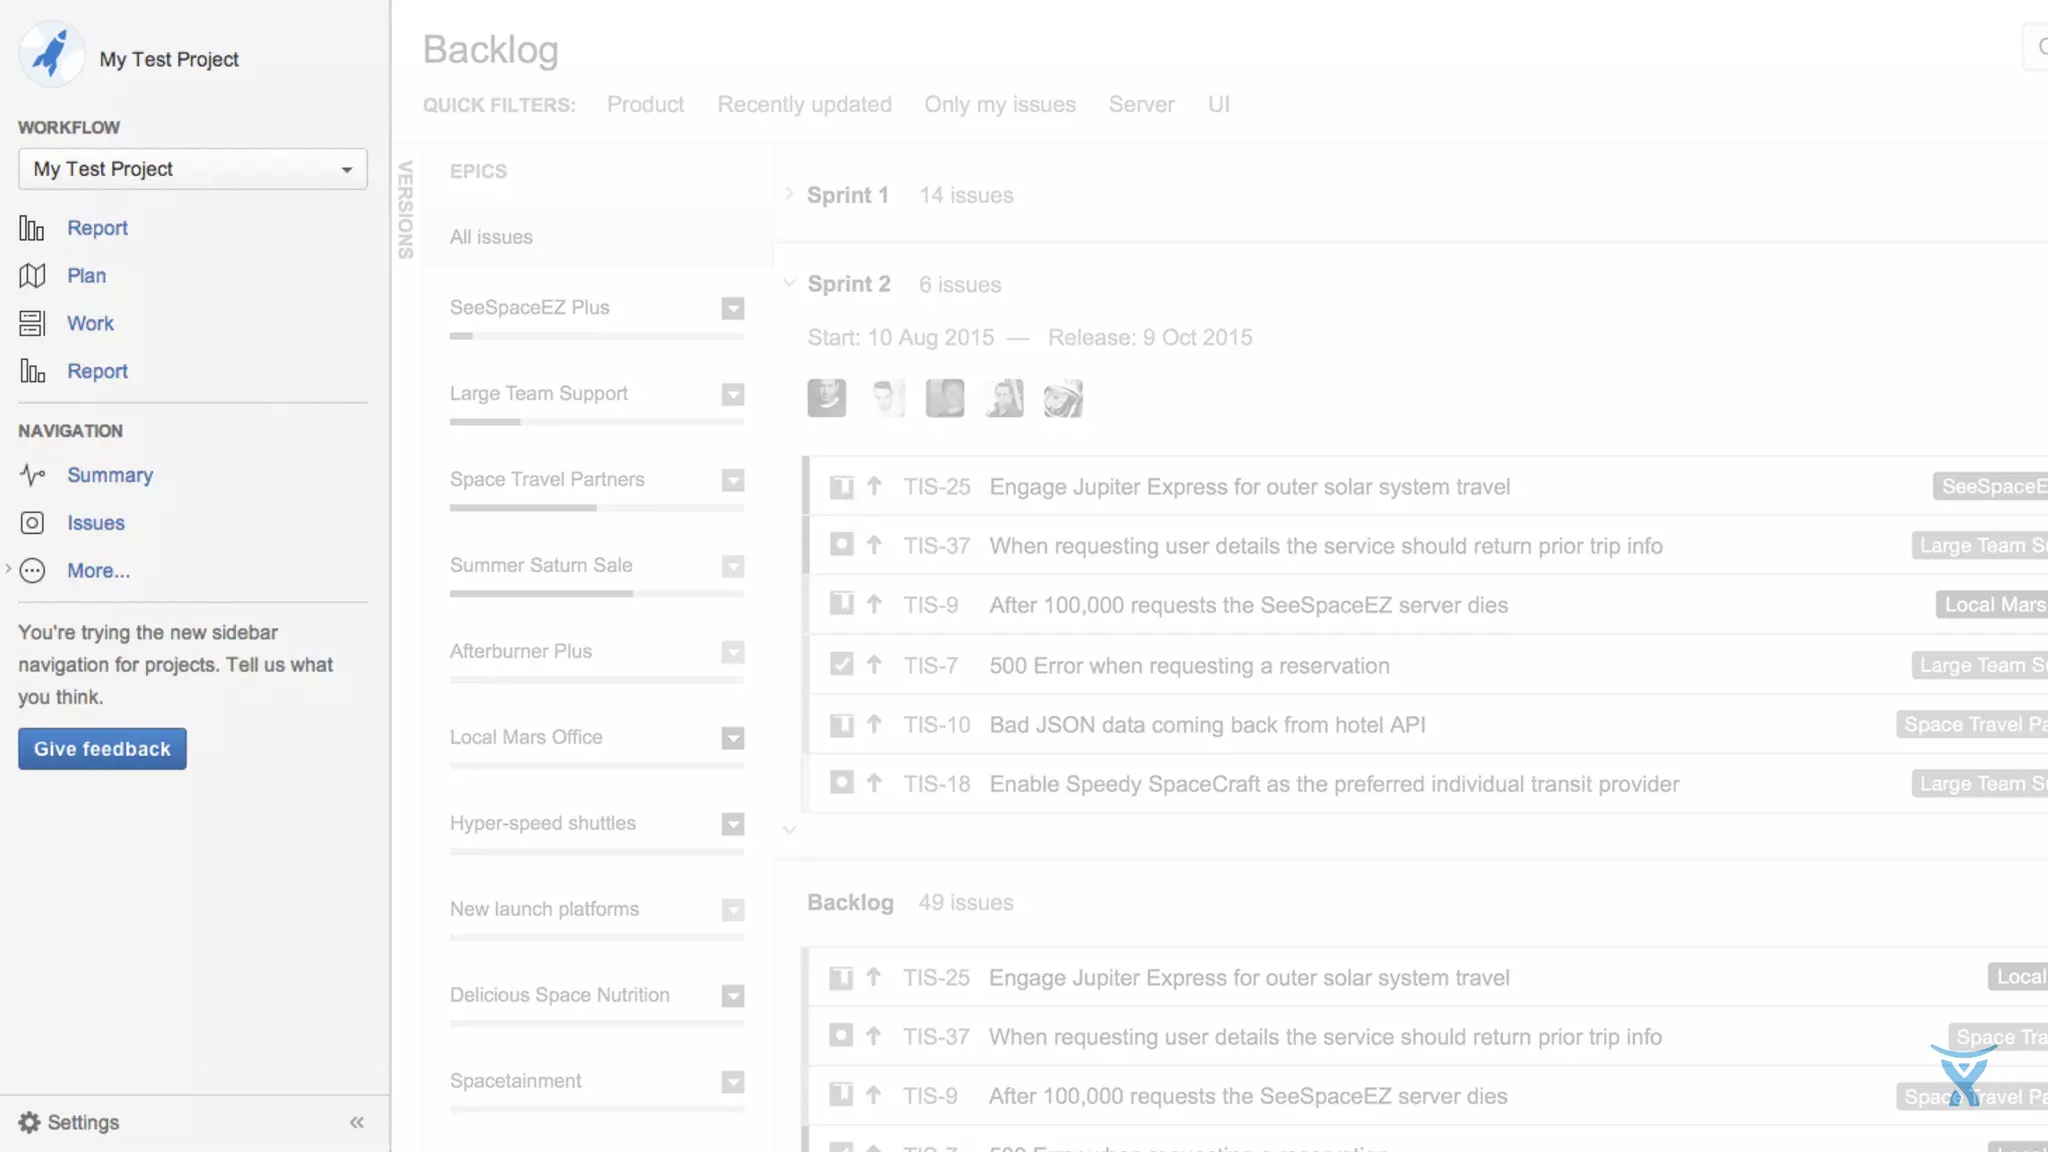Open SeeSpaceEZ Plus epic dropdown arrow
This screenshot has height=1152, width=2048.
coord(733,308)
